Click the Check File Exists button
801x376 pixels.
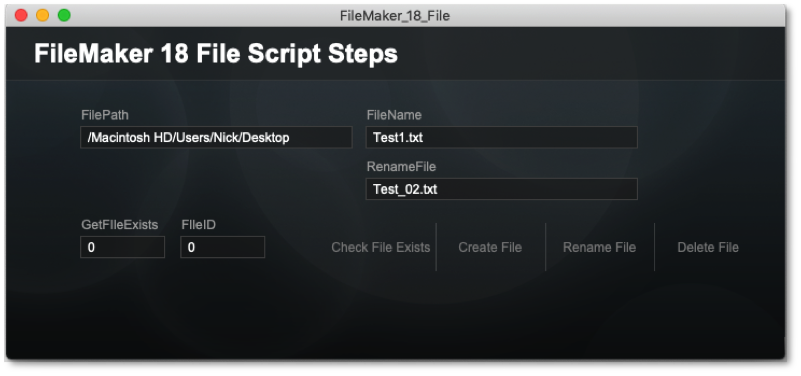(x=381, y=247)
